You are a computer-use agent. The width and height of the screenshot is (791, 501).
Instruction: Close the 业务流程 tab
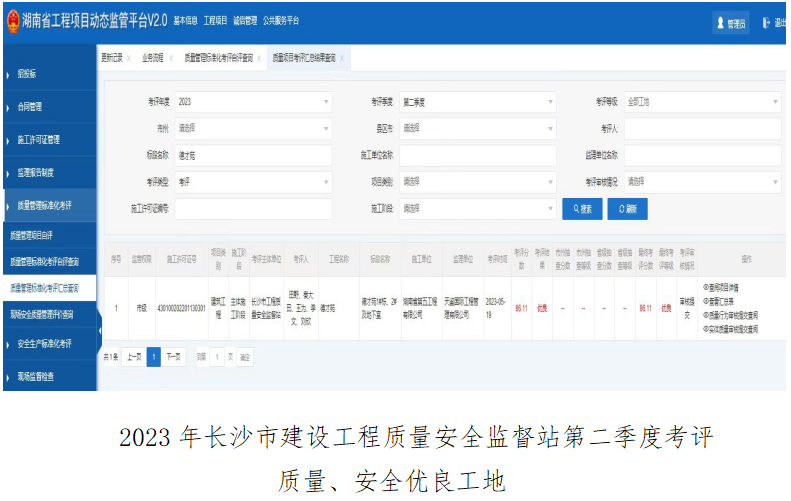click(x=171, y=59)
